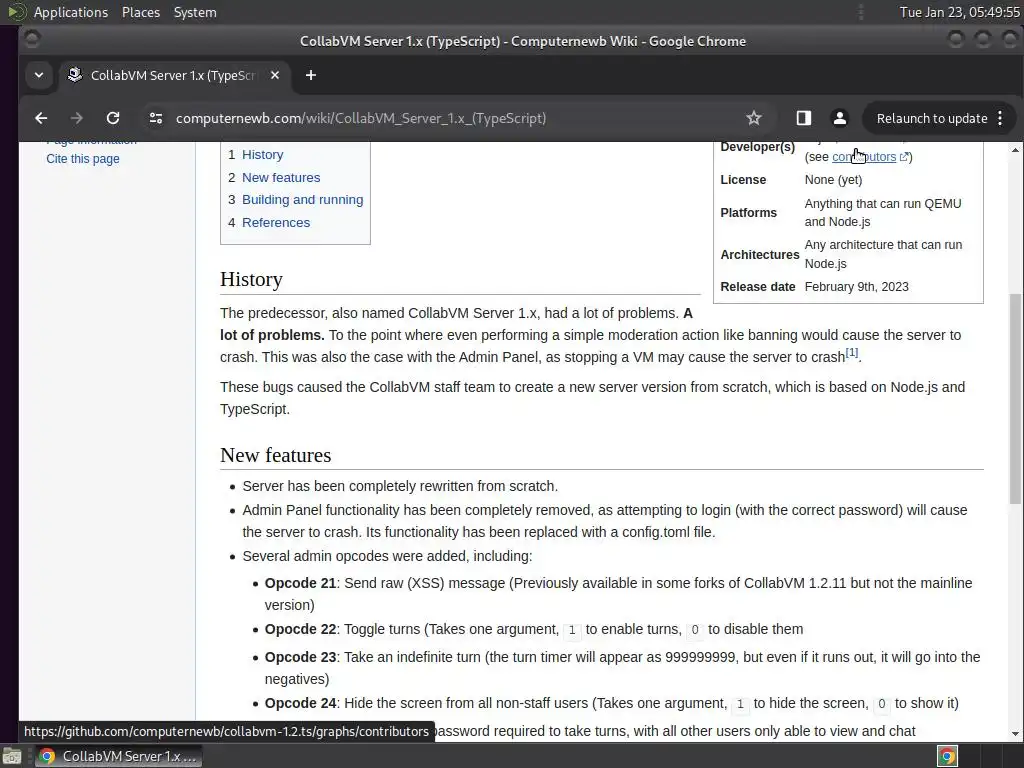Click the Chrome icon in bottom-right tray
The image size is (1024, 768).
pos(947,756)
